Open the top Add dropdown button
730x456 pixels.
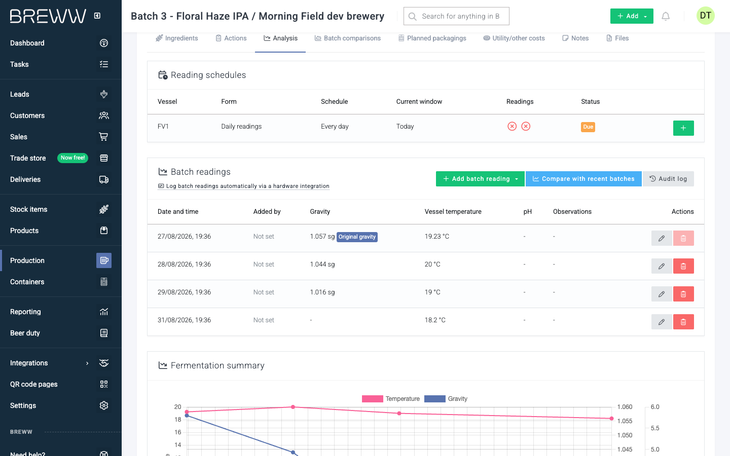[631, 16]
